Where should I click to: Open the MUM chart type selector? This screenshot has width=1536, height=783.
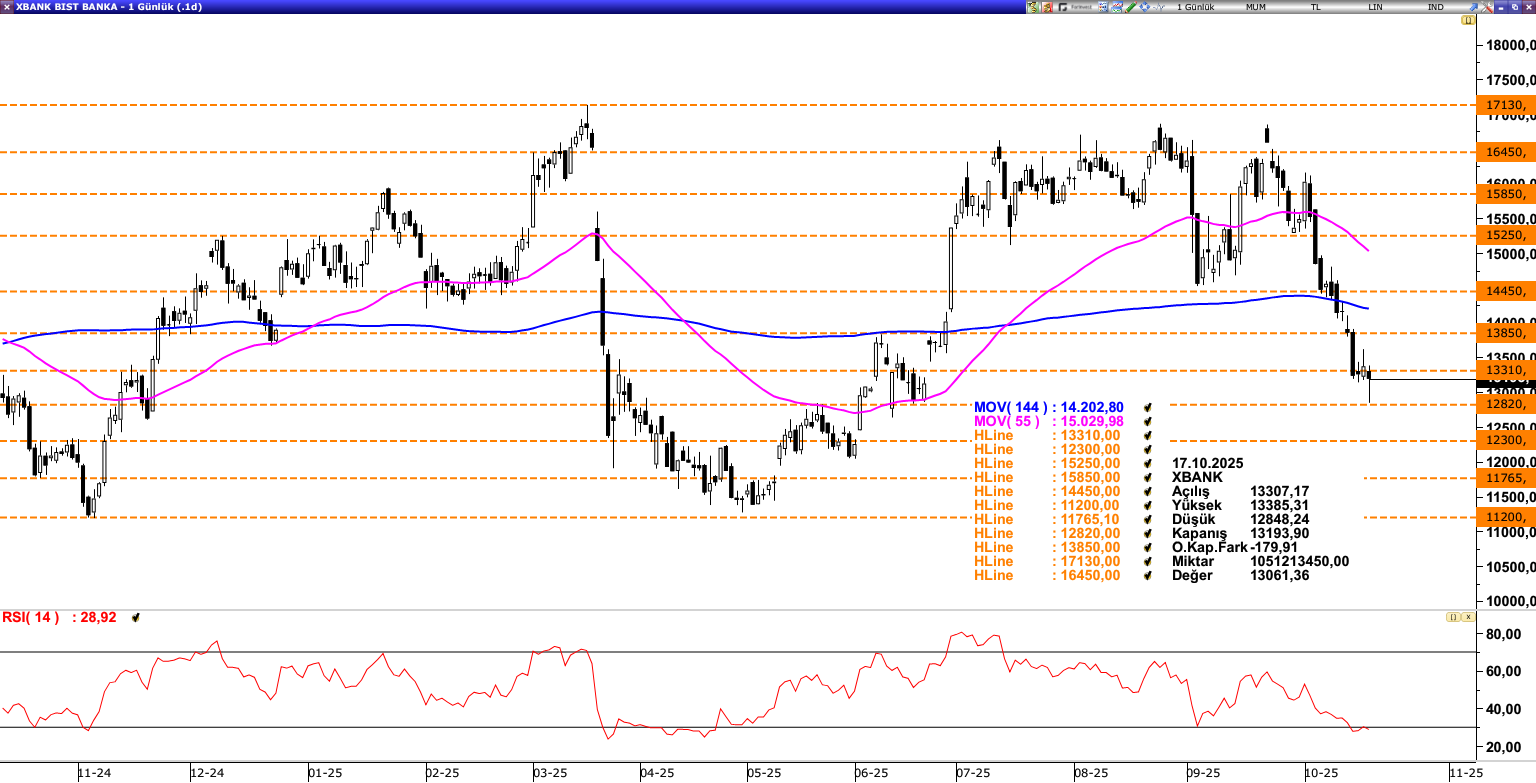point(1256,6)
